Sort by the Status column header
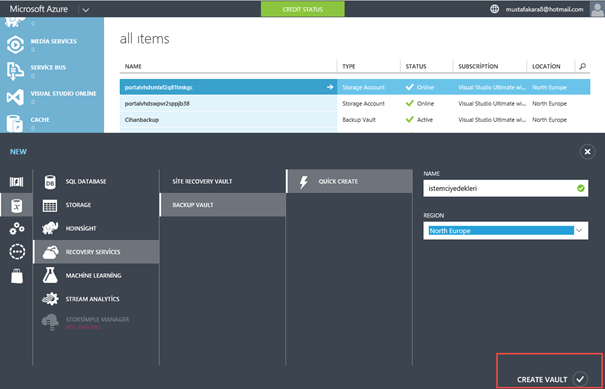Image resolution: width=605 pixels, height=389 pixels. [416, 66]
